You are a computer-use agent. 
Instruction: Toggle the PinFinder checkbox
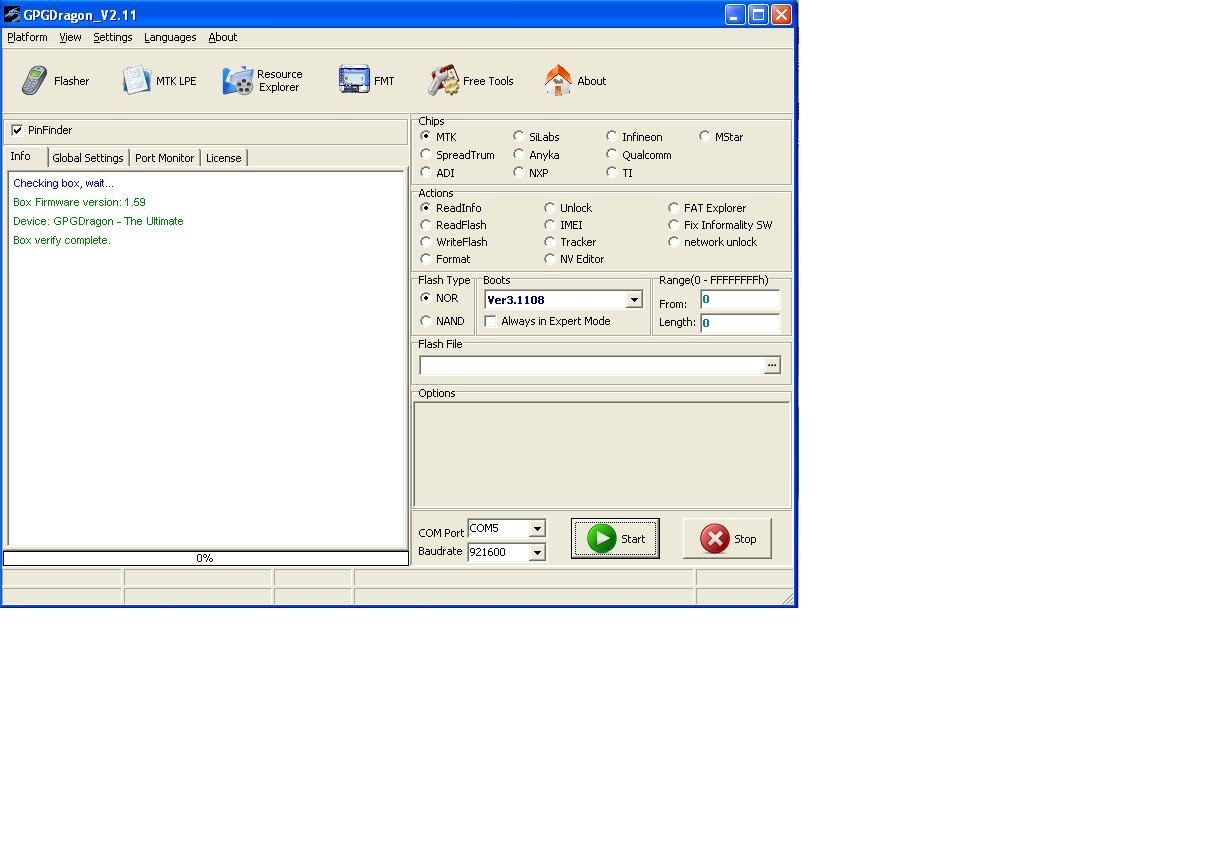[17, 130]
